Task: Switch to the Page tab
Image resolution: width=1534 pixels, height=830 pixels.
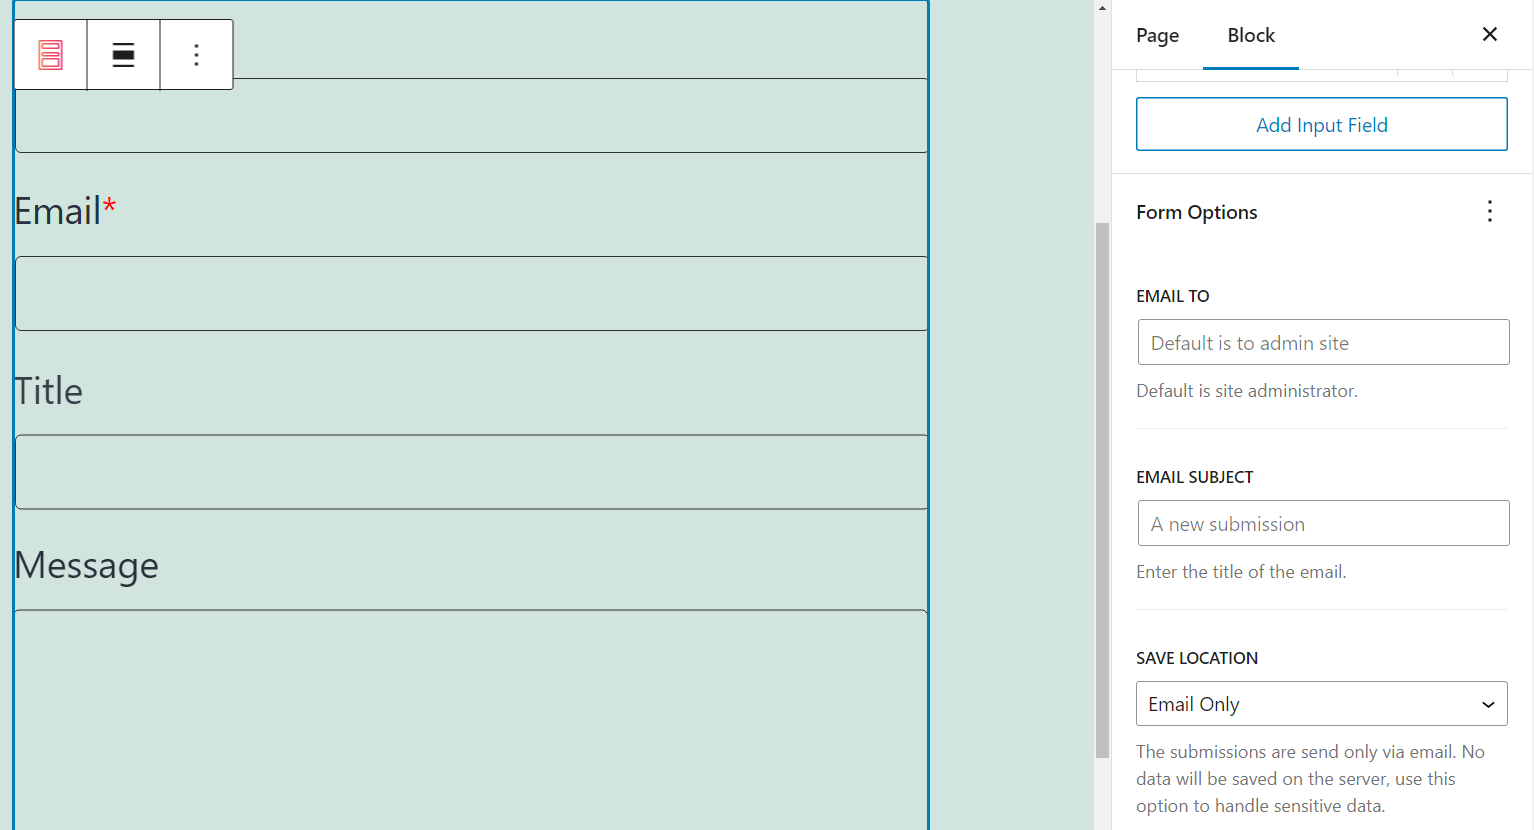Action: [x=1156, y=34]
